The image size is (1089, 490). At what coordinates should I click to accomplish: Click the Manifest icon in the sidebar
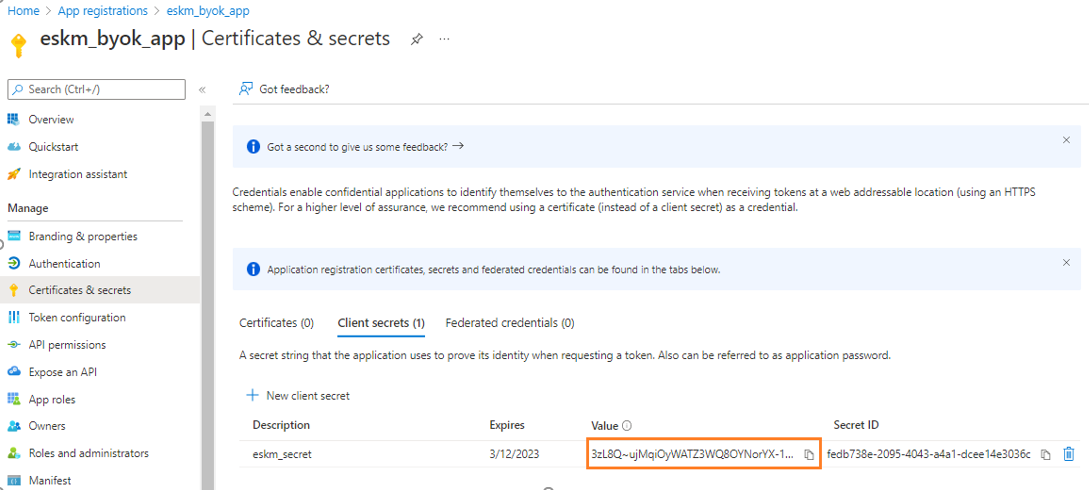pyautogui.click(x=13, y=480)
